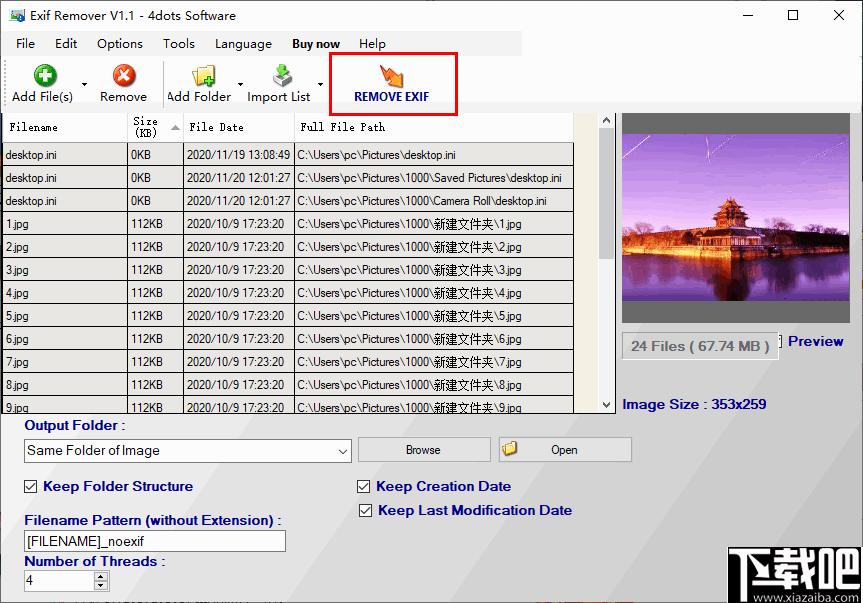Open the Options menu
Viewport: 863px width, 603px height.
(120, 43)
